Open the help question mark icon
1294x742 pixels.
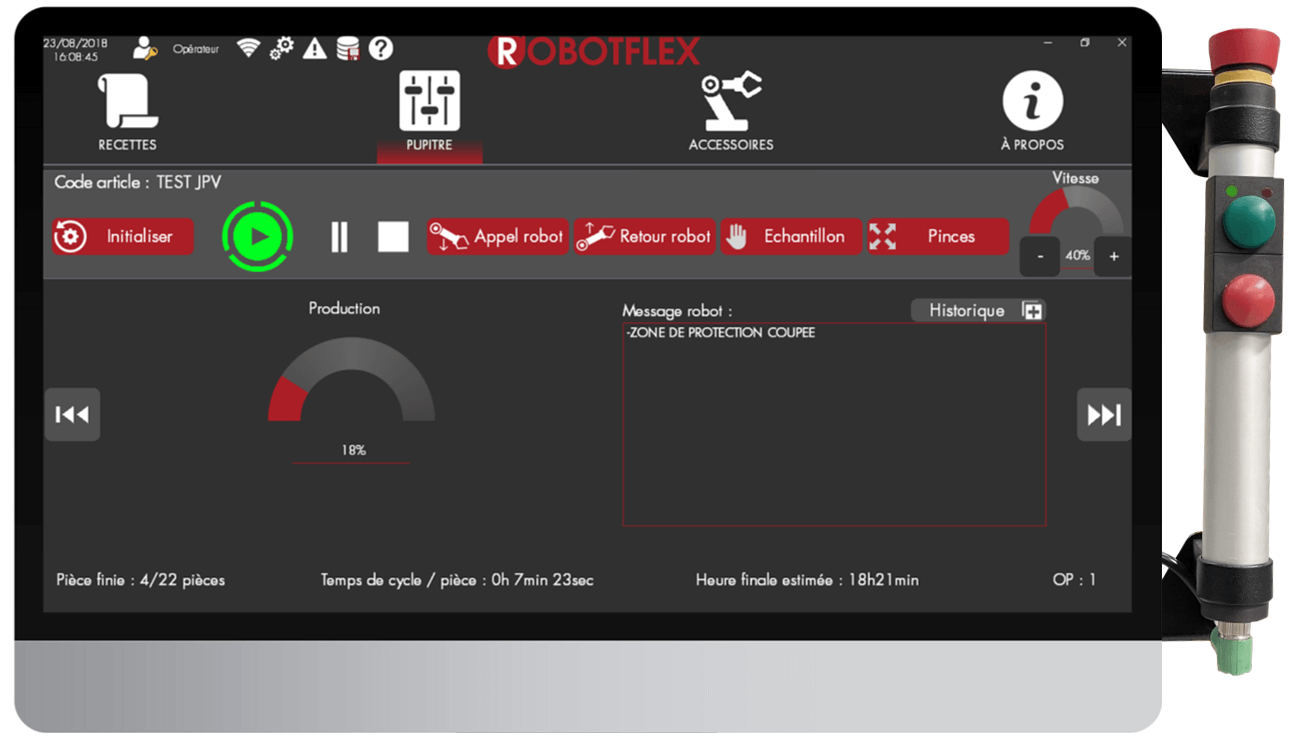click(x=380, y=48)
